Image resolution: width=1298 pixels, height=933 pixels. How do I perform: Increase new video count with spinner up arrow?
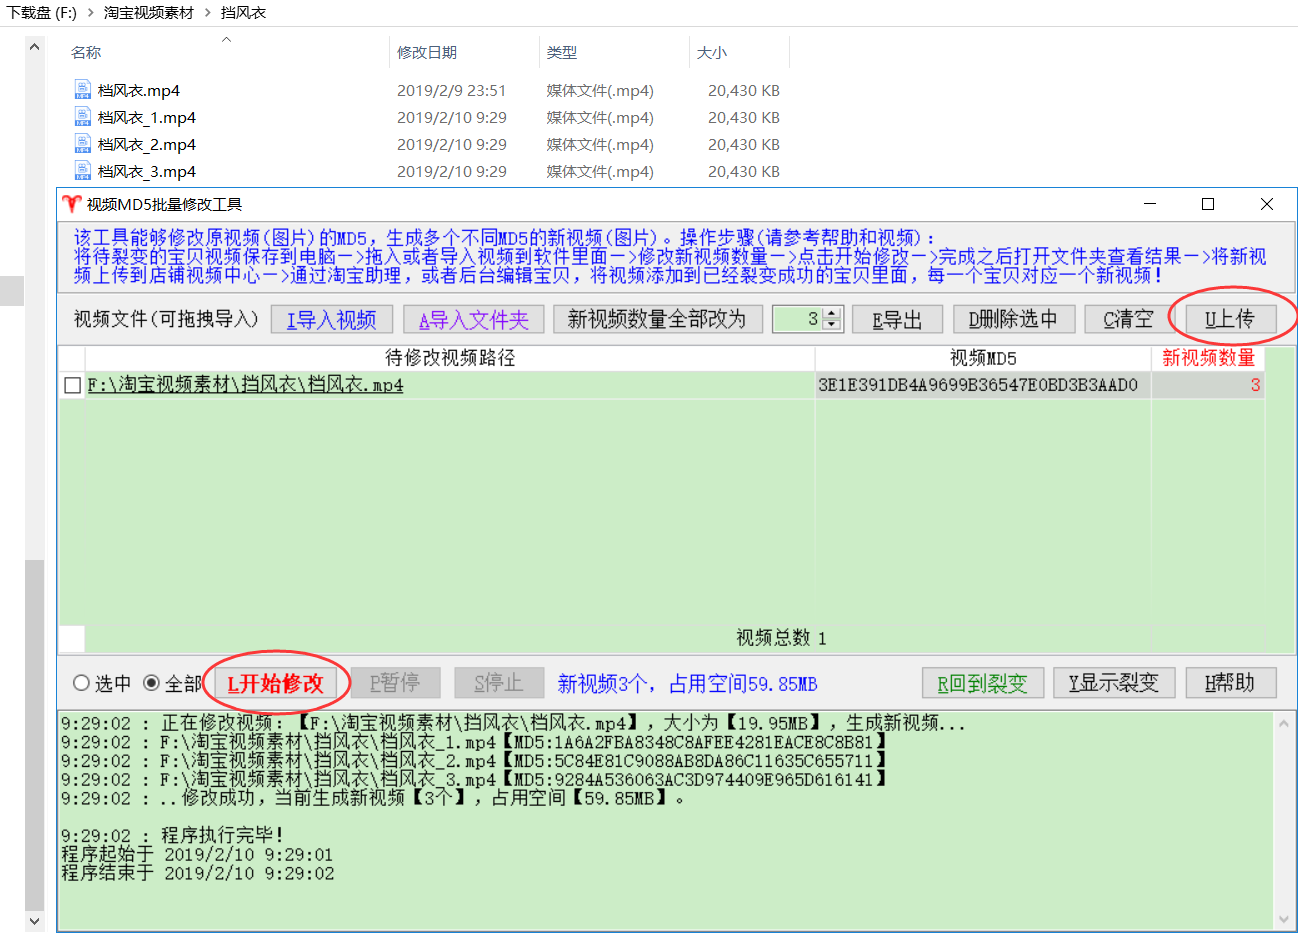pyautogui.click(x=832, y=313)
